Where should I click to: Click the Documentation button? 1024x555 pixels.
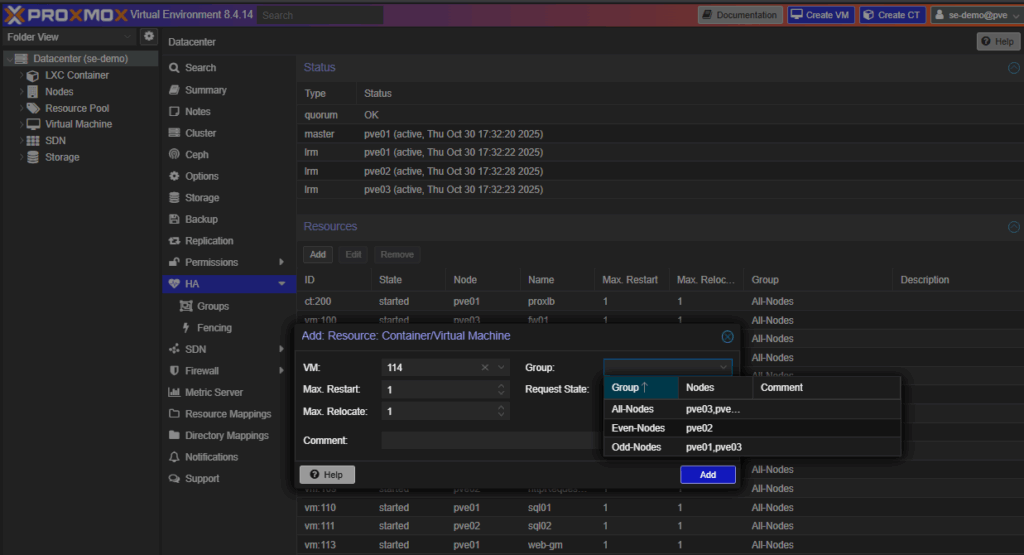click(740, 14)
